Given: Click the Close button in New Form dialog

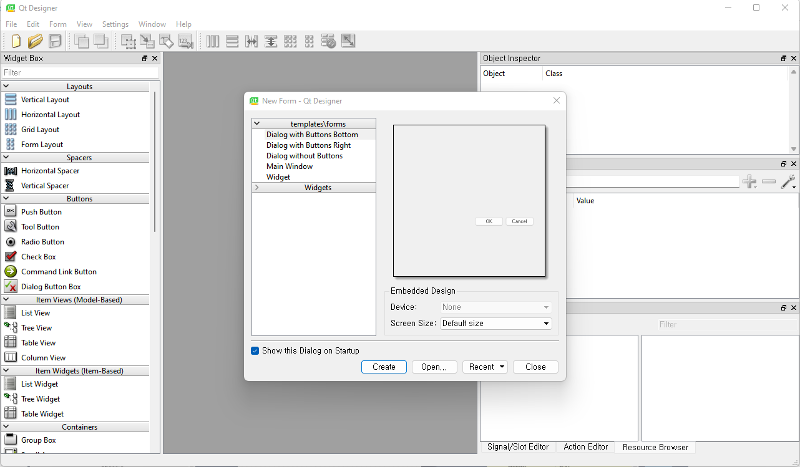Looking at the screenshot, I should tap(535, 366).
